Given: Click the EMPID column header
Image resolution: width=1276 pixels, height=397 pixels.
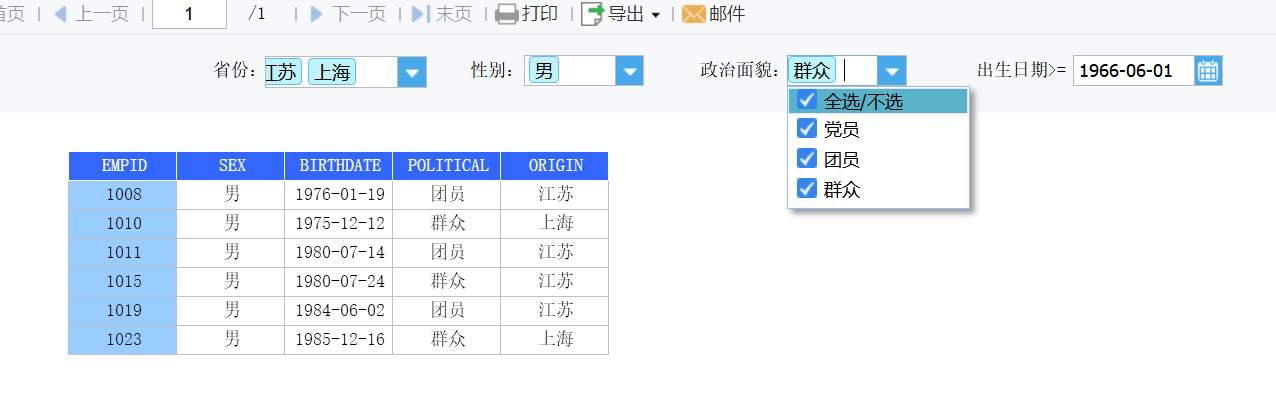Looking at the screenshot, I should pos(122,166).
